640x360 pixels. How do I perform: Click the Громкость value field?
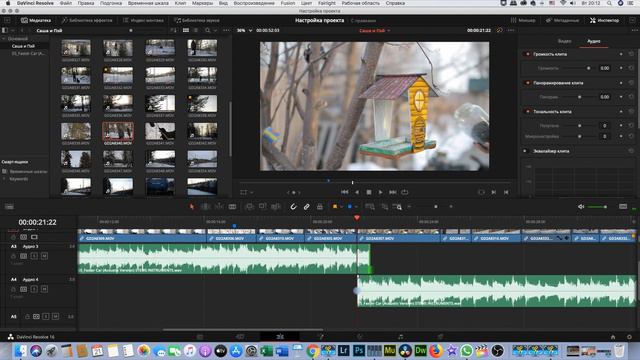coord(604,68)
